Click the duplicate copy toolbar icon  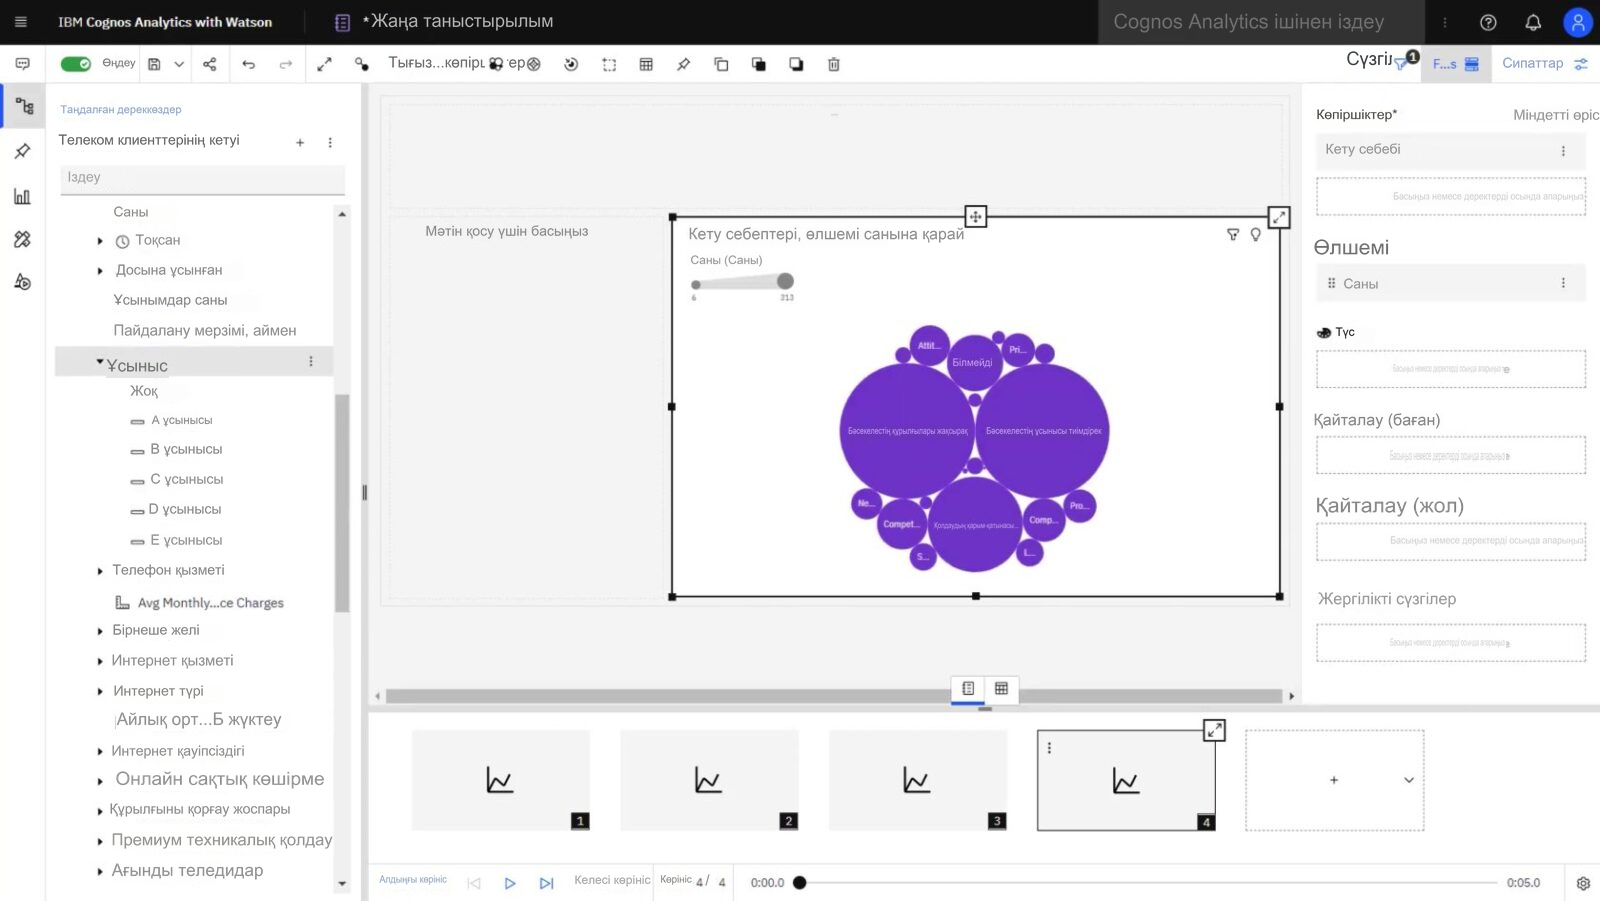721,64
